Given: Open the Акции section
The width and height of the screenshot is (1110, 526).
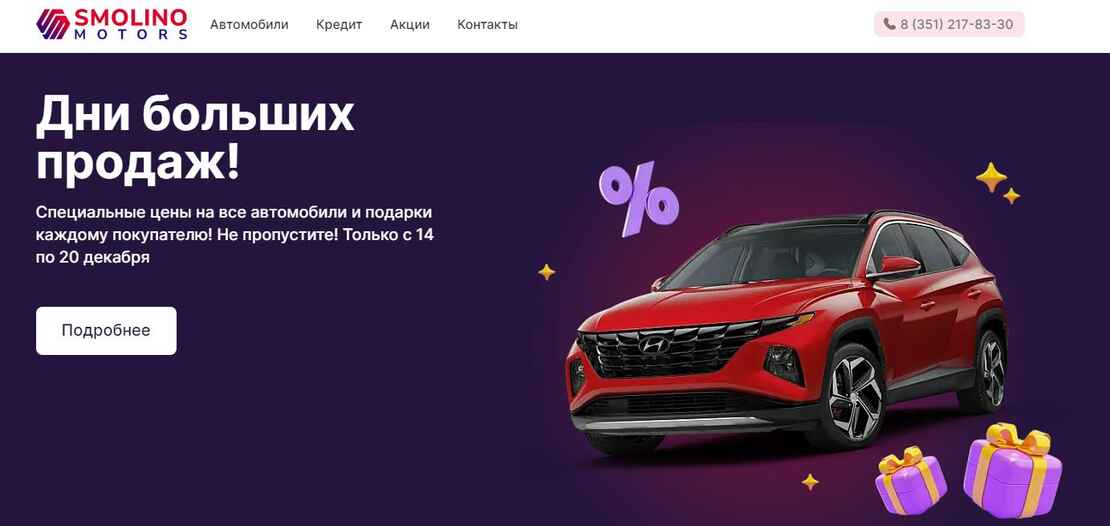Looking at the screenshot, I should (410, 25).
